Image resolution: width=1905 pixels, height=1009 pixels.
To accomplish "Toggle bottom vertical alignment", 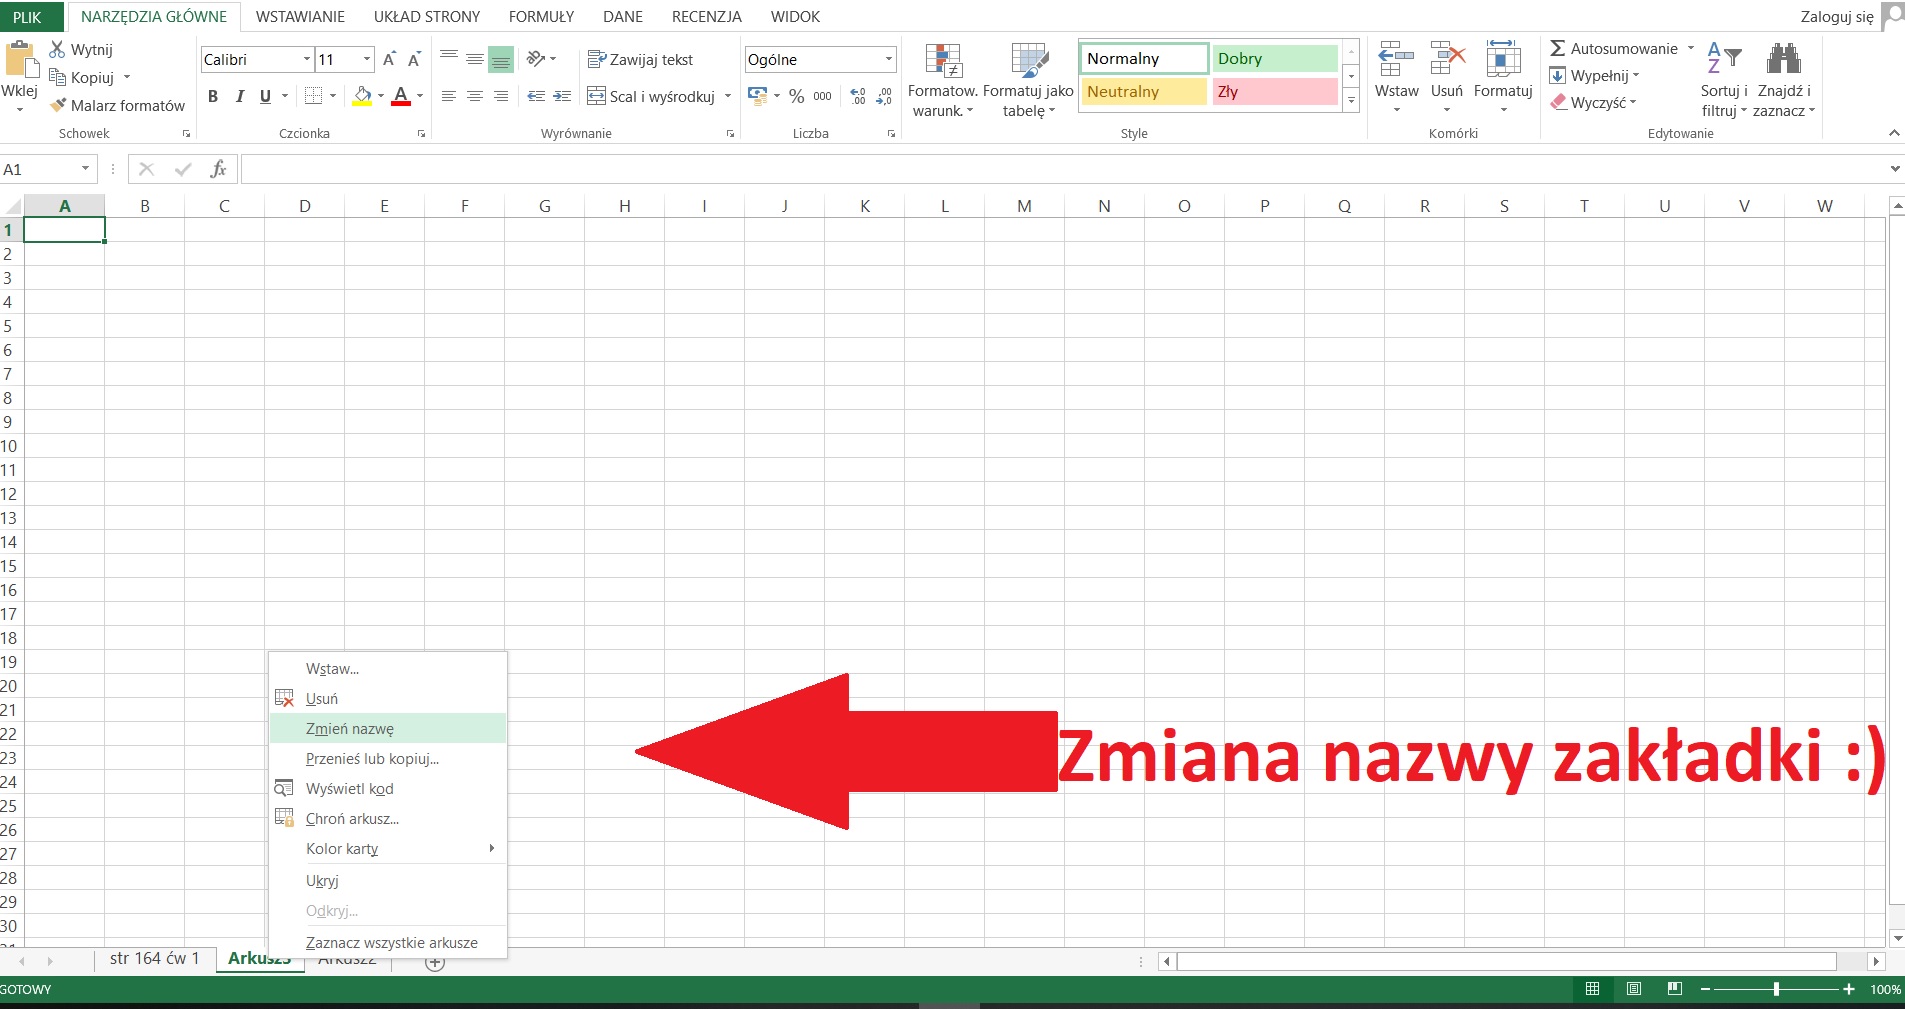I will click(x=501, y=60).
